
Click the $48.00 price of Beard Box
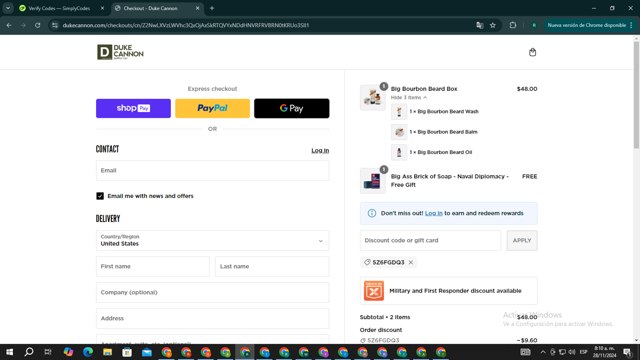click(x=527, y=89)
